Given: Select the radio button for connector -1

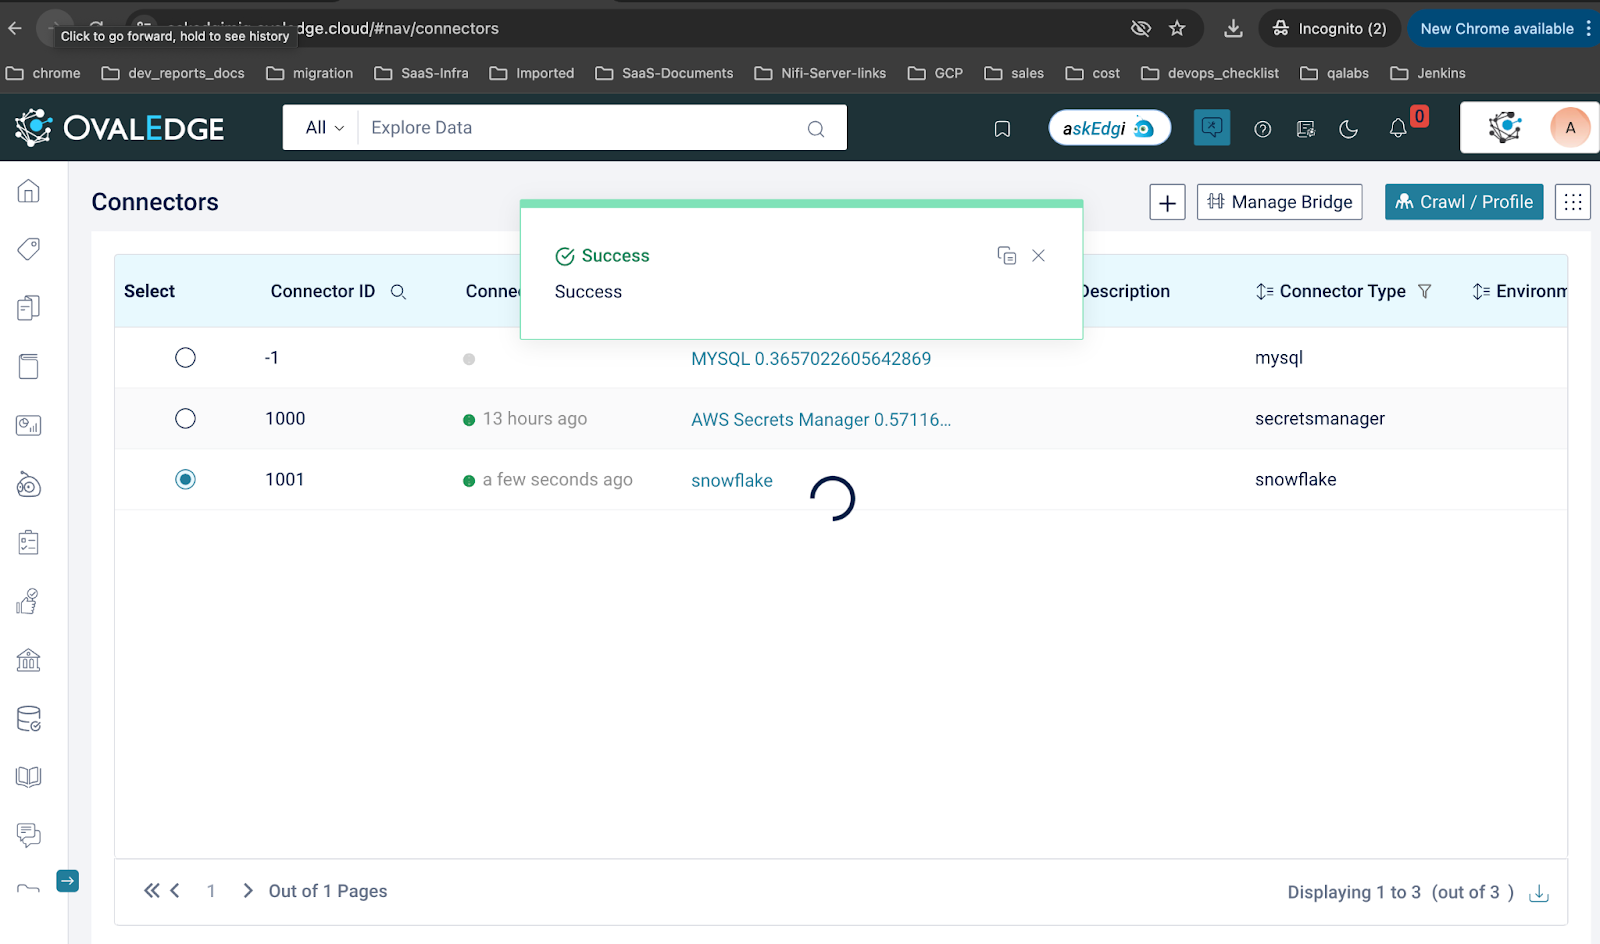Looking at the screenshot, I should coord(185,358).
